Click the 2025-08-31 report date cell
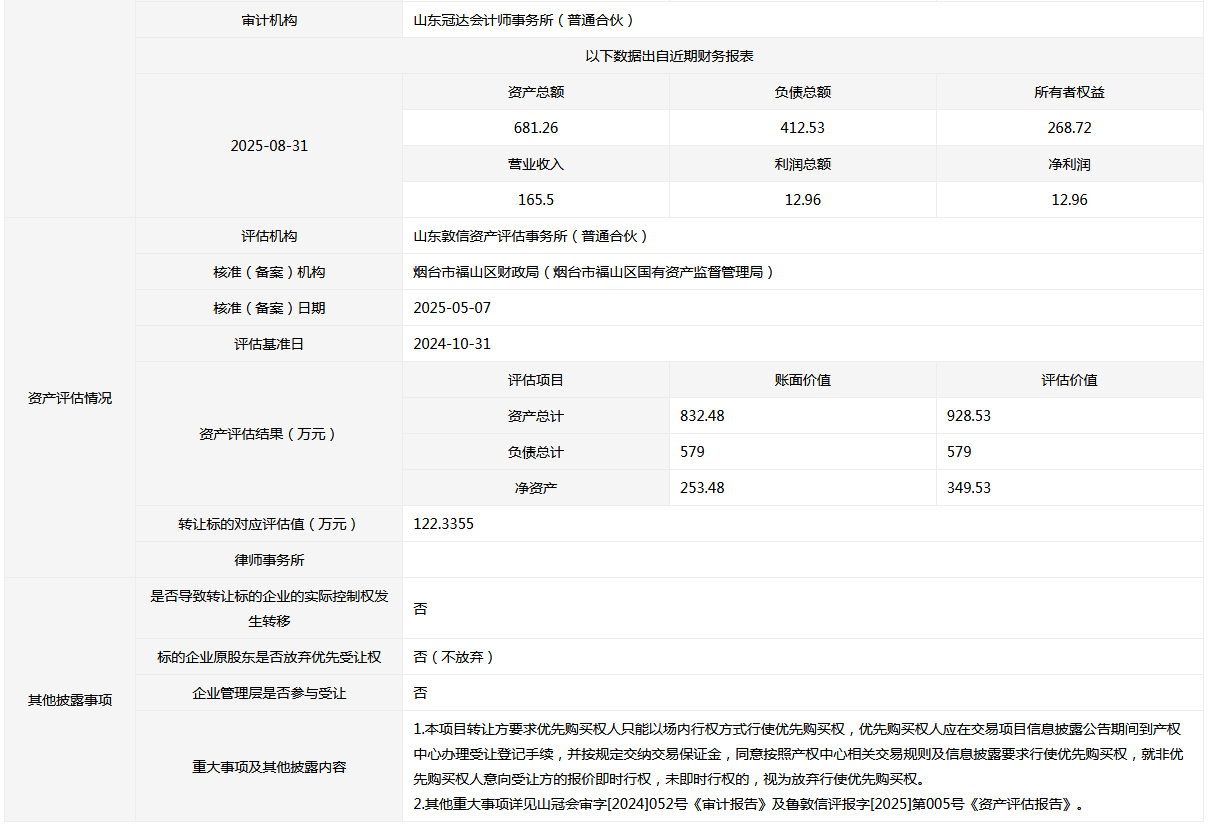Image resolution: width=1208 pixels, height=827 pixels. click(x=269, y=145)
